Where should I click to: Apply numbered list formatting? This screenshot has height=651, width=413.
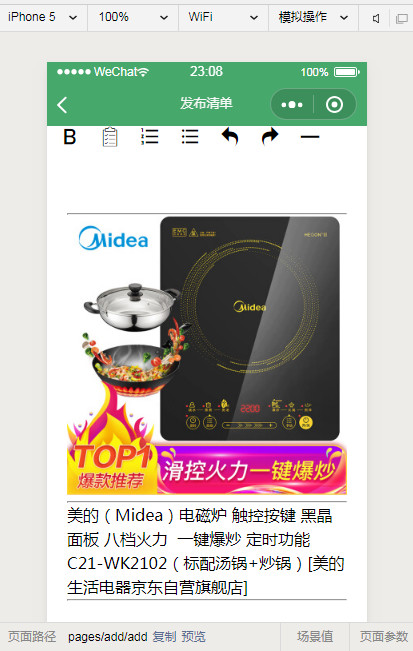point(150,137)
